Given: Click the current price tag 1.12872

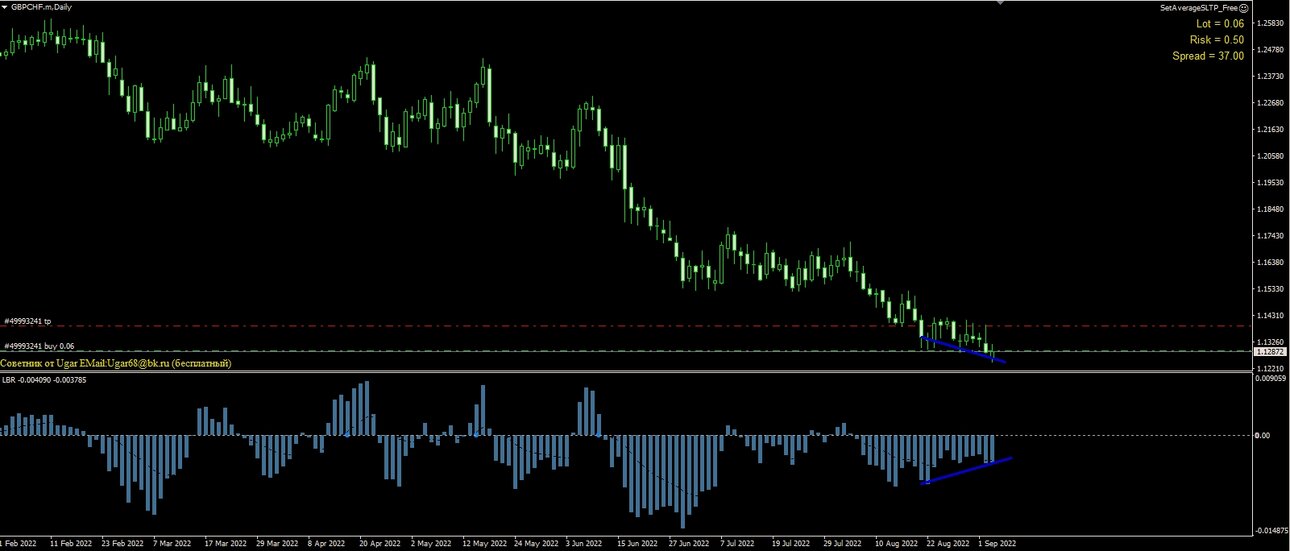Looking at the screenshot, I should [1271, 352].
